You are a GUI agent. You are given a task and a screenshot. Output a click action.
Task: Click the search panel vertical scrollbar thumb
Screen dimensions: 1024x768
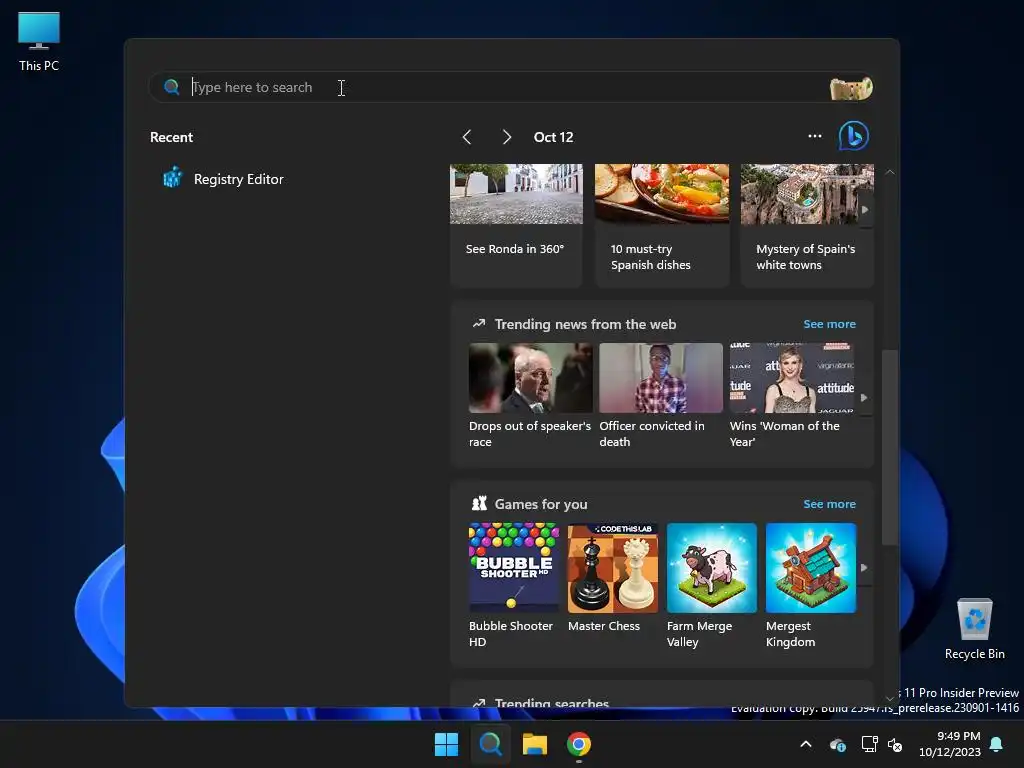coord(889,447)
